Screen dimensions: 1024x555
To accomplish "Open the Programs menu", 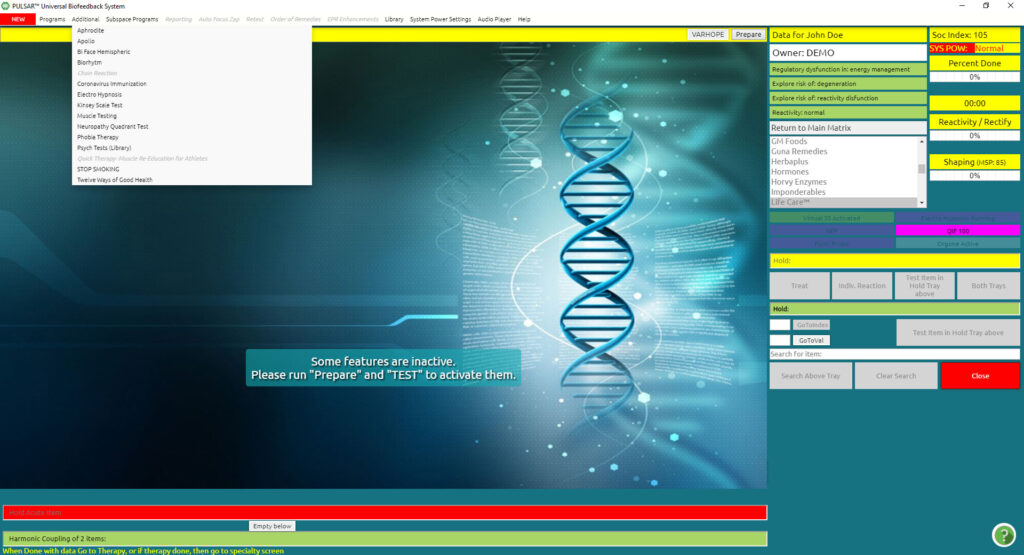I will pyautogui.click(x=52, y=19).
